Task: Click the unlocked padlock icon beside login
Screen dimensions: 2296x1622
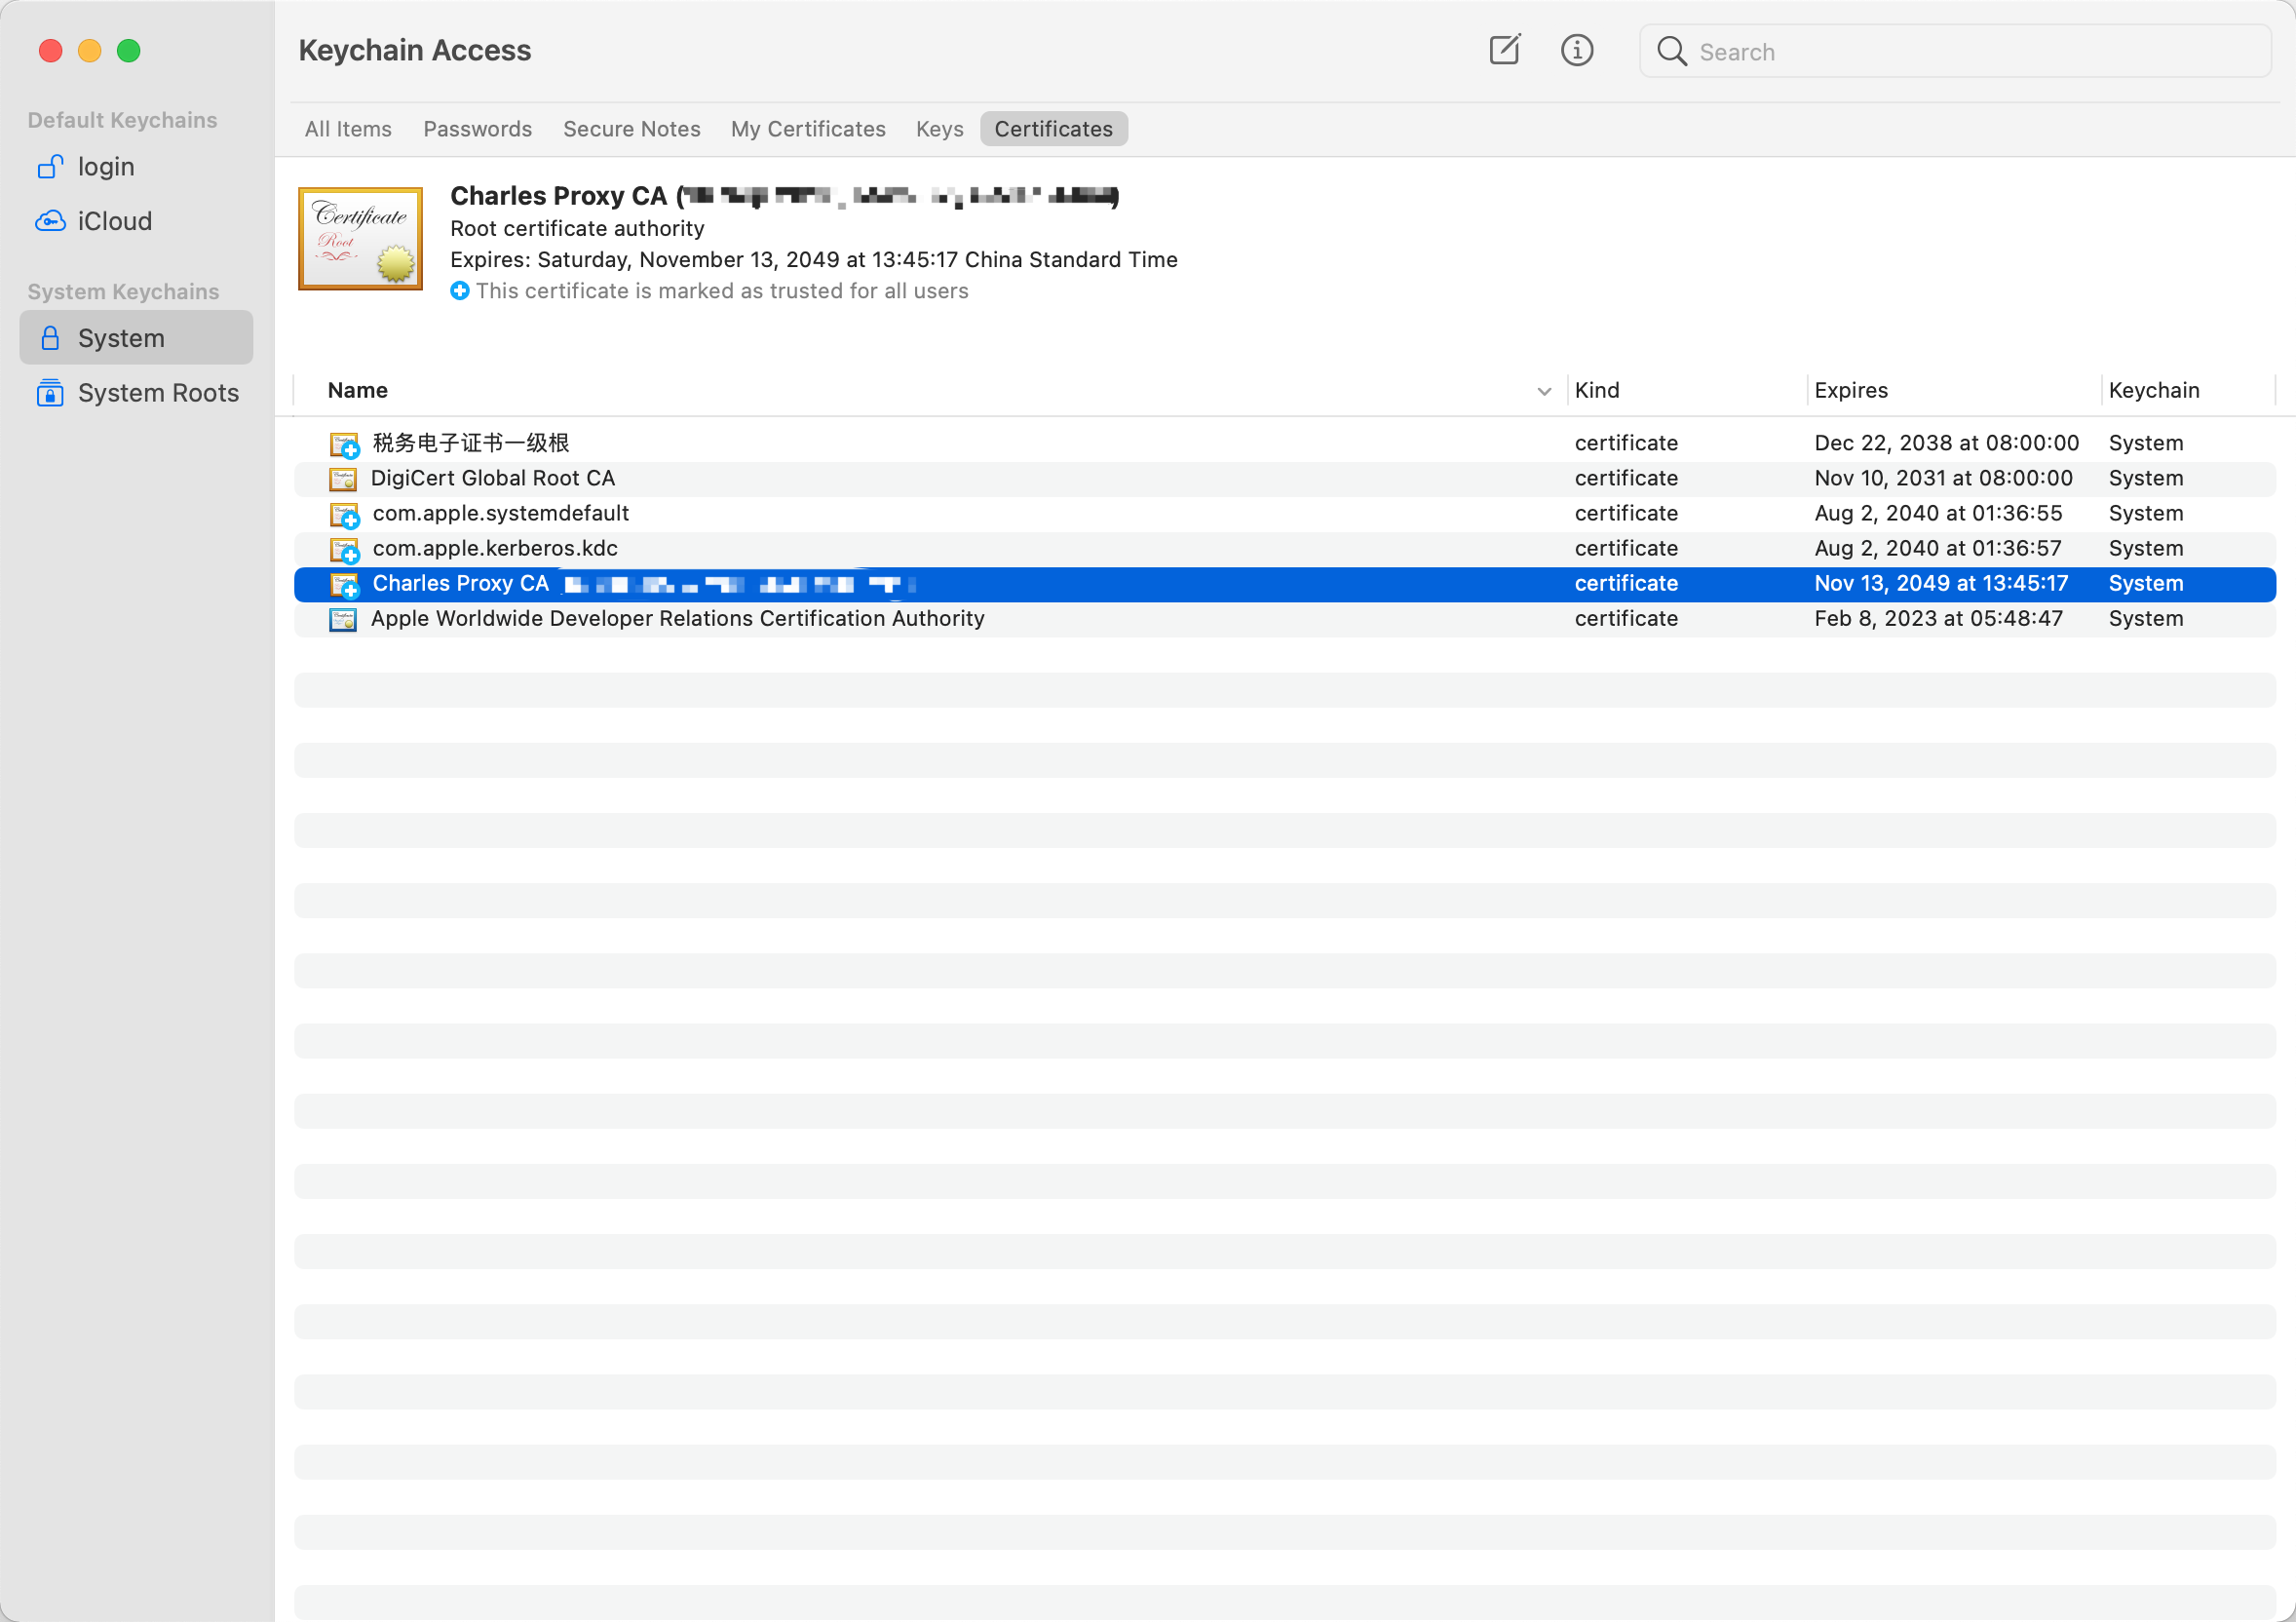Action: (x=50, y=166)
